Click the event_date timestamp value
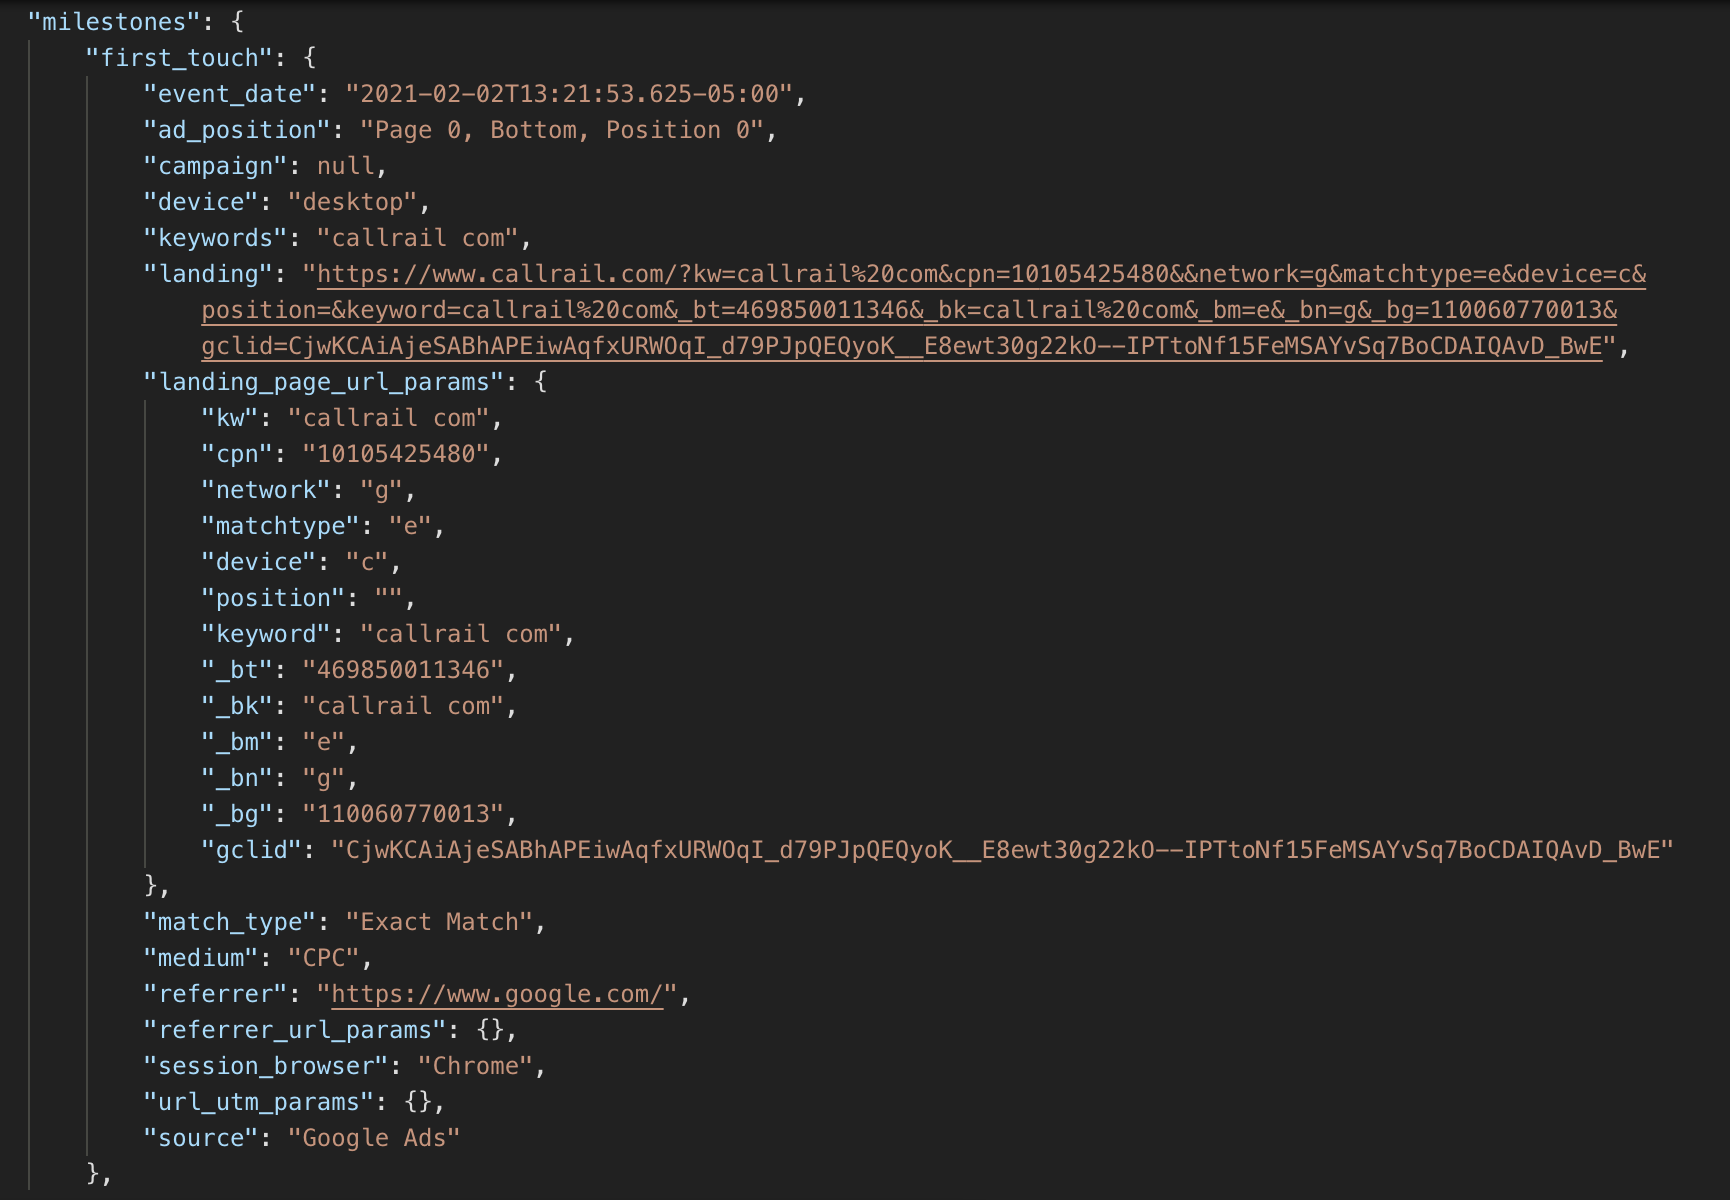The width and height of the screenshot is (1730, 1200). [x=569, y=94]
